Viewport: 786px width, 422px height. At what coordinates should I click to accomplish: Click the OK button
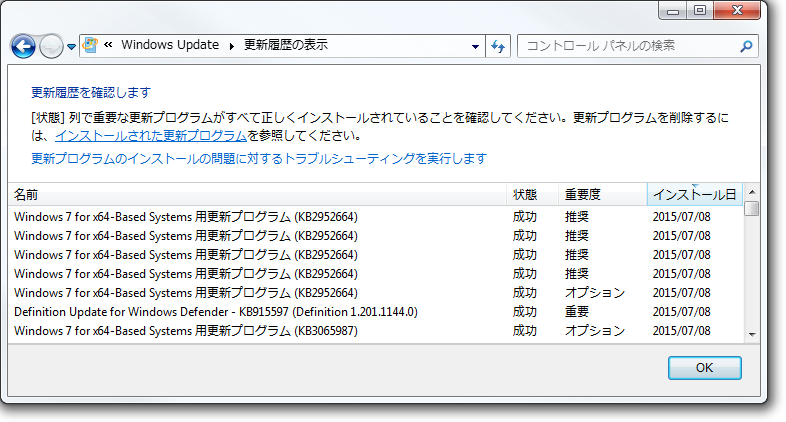click(x=704, y=367)
